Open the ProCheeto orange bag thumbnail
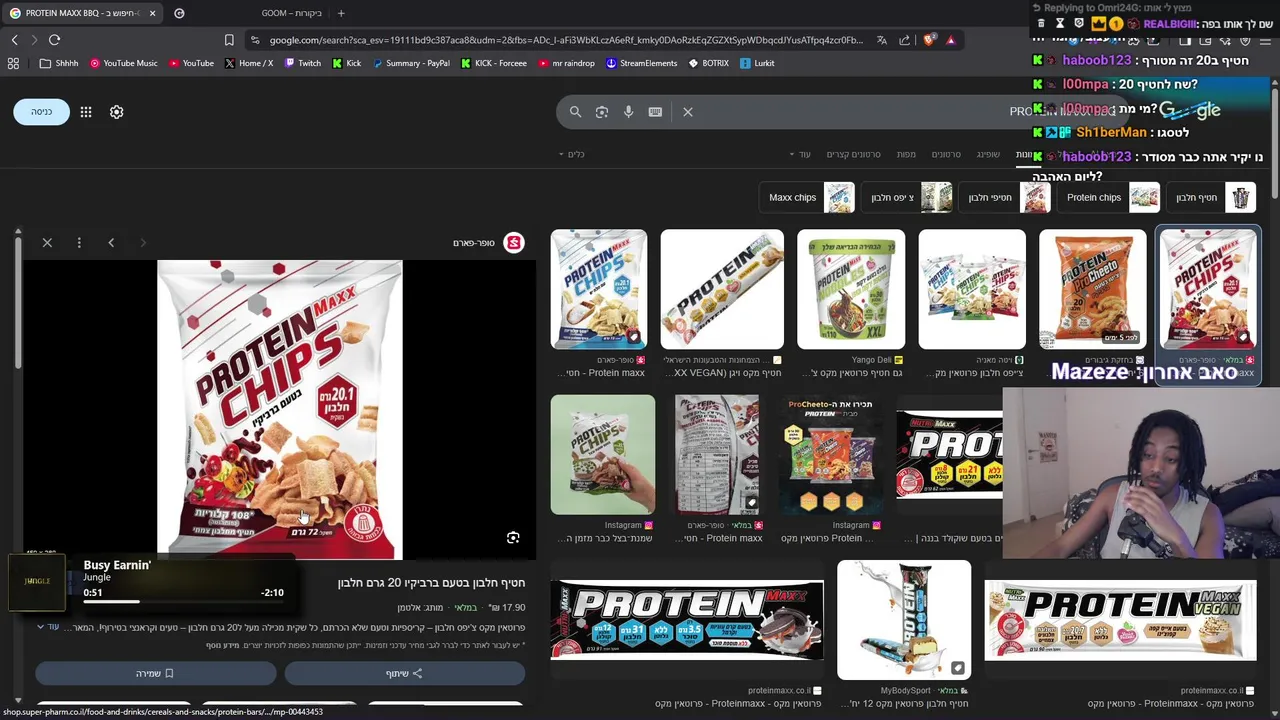Viewport: 1280px width, 720px height. (1092, 290)
